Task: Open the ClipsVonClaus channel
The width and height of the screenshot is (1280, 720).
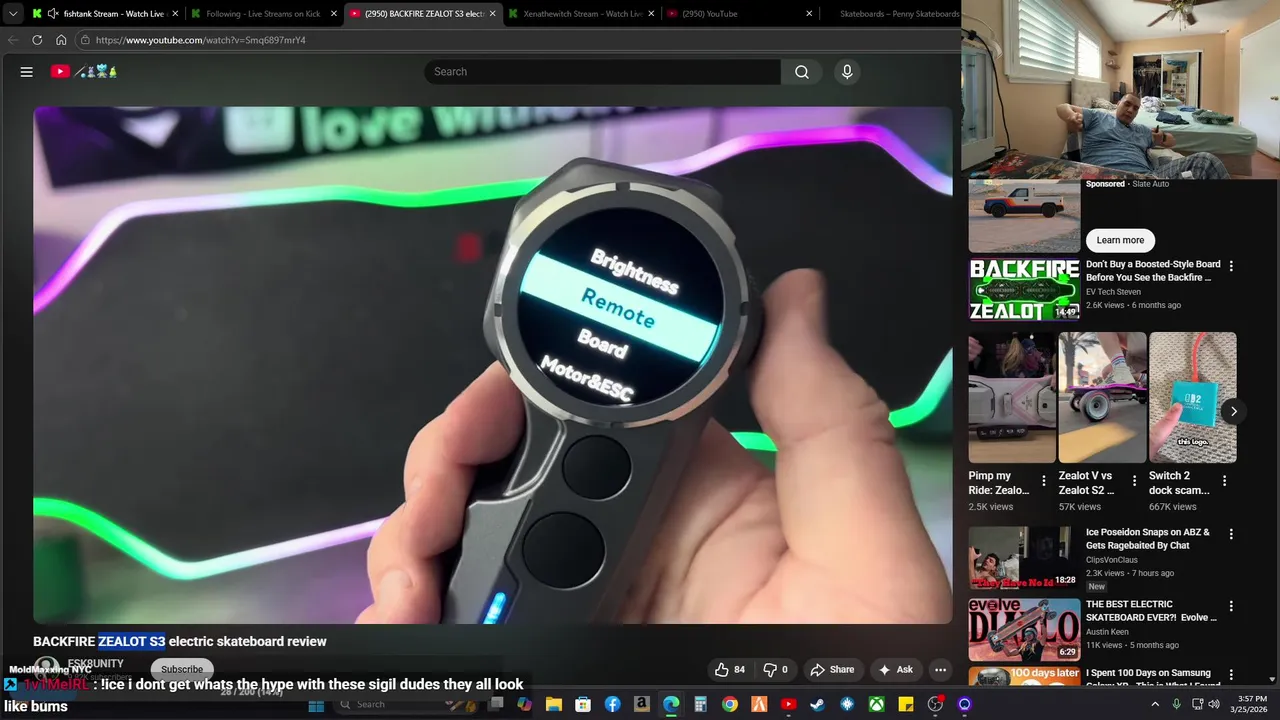Action: (1112, 560)
